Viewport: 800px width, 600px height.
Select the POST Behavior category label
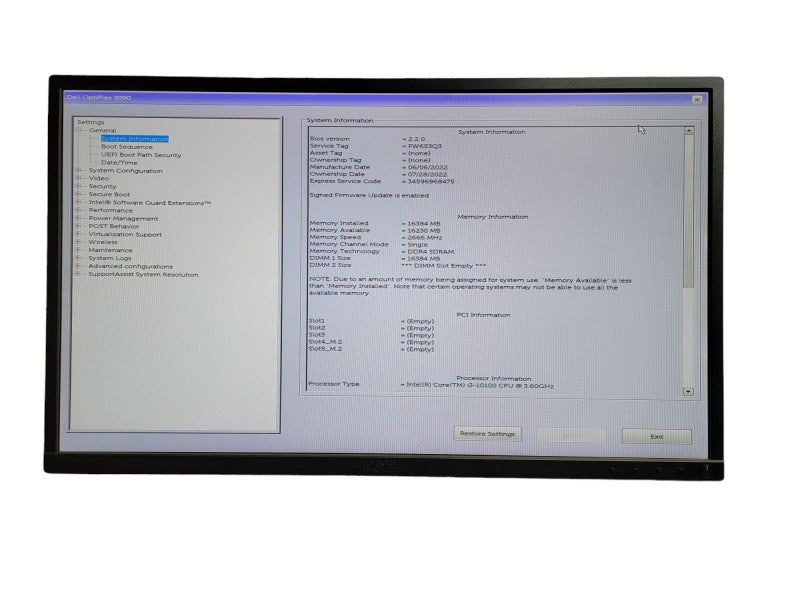point(113,227)
